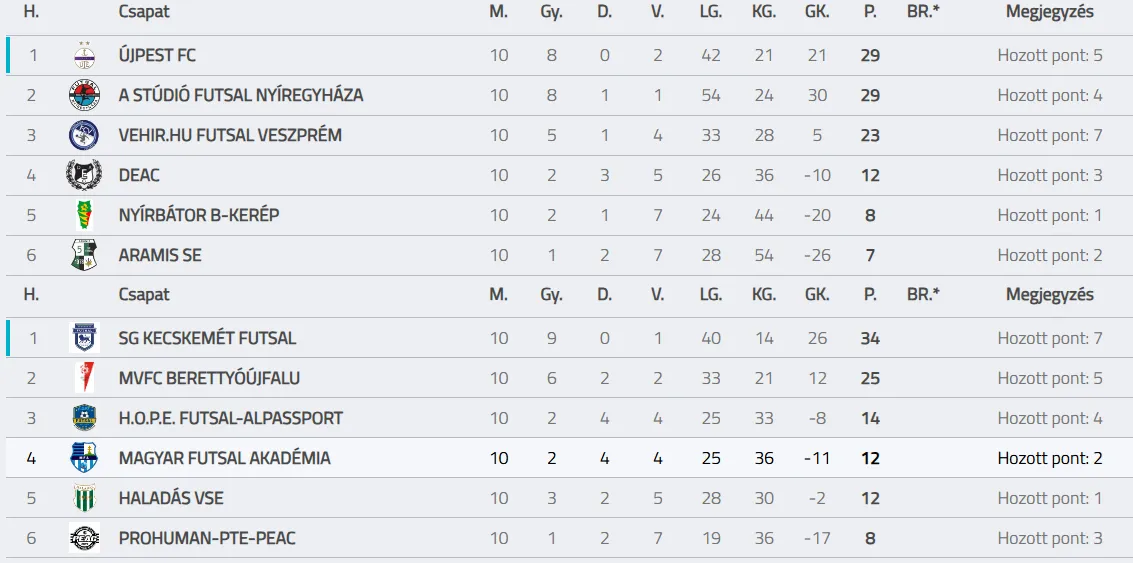The width and height of the screenshot is (1133, 563).
Task: Click the second table's Megjegyzés column header
Action: tap(1050, 295)
